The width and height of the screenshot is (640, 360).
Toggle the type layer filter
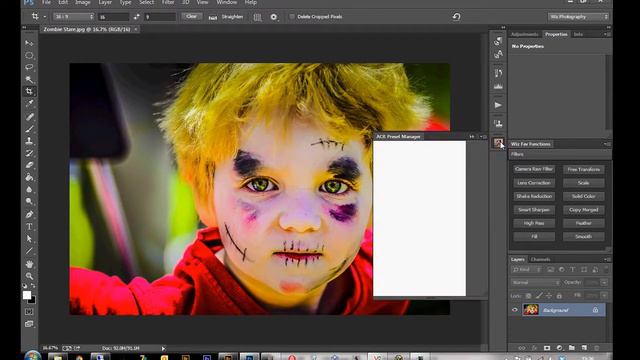tap(572, 270)
